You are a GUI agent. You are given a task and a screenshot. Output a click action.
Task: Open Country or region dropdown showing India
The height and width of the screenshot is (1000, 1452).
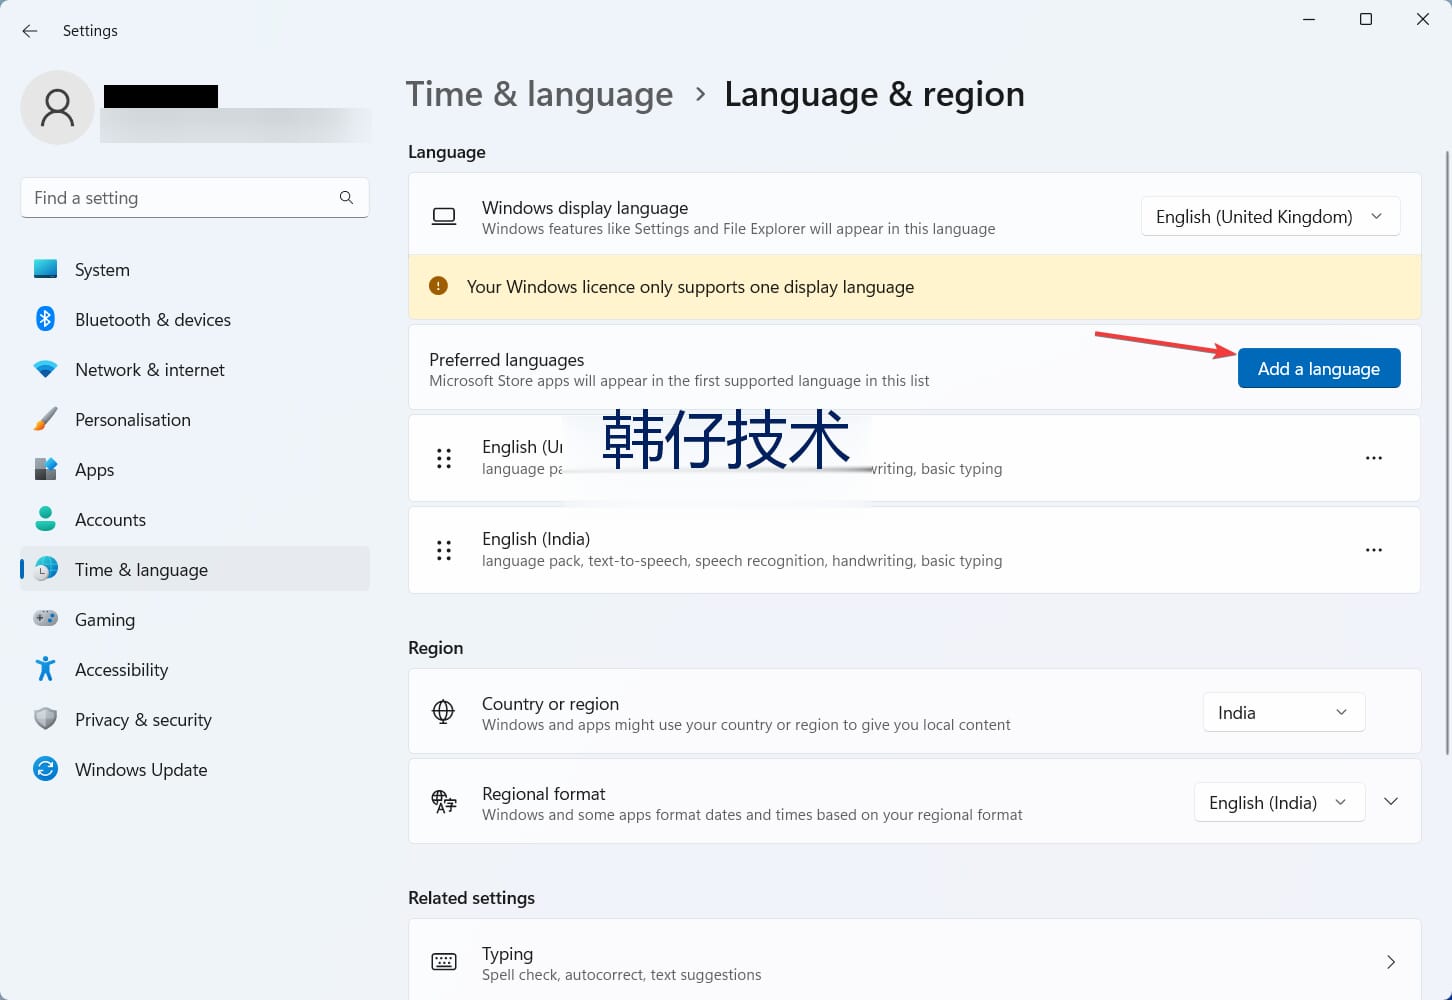coord(1283,712)
